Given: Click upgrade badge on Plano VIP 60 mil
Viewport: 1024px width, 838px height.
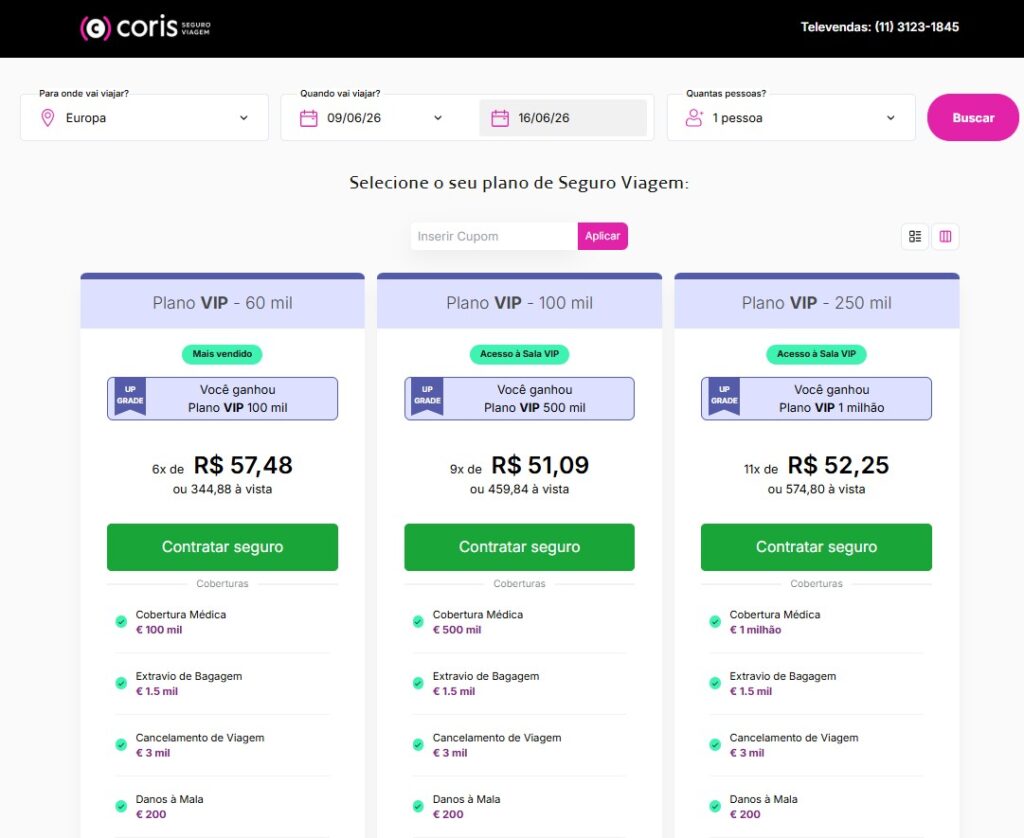Looking at the screenshot, I should pyautogui.click(x=129, y=398).
